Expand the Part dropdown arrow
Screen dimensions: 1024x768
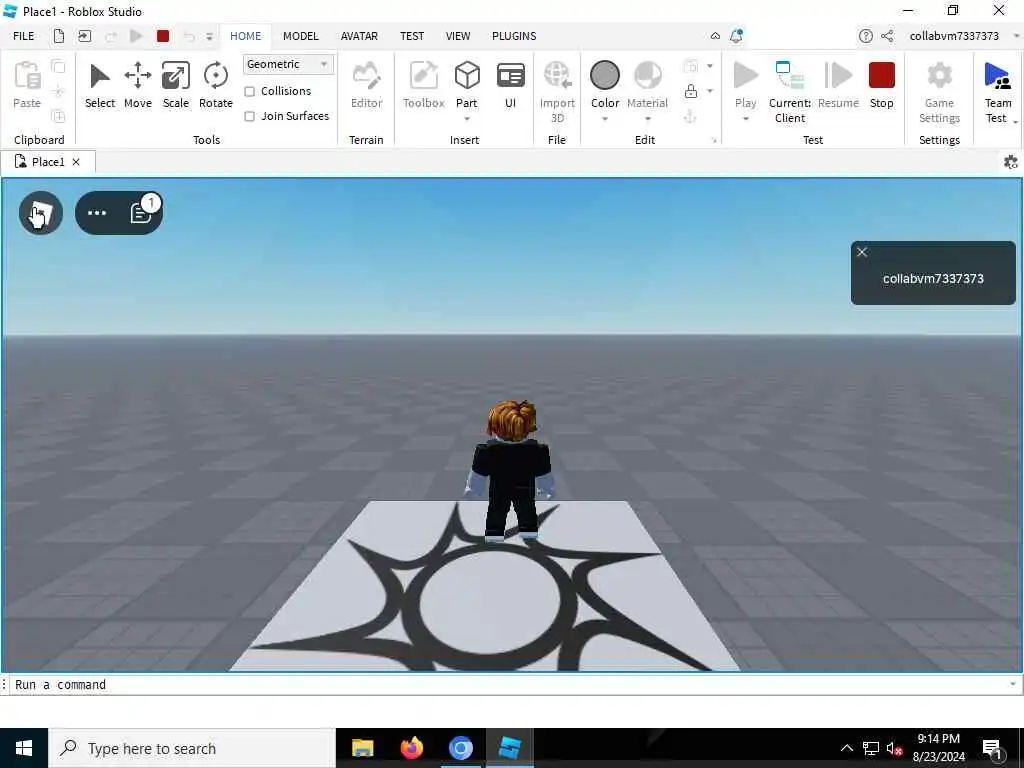click(x=467, y=119)
